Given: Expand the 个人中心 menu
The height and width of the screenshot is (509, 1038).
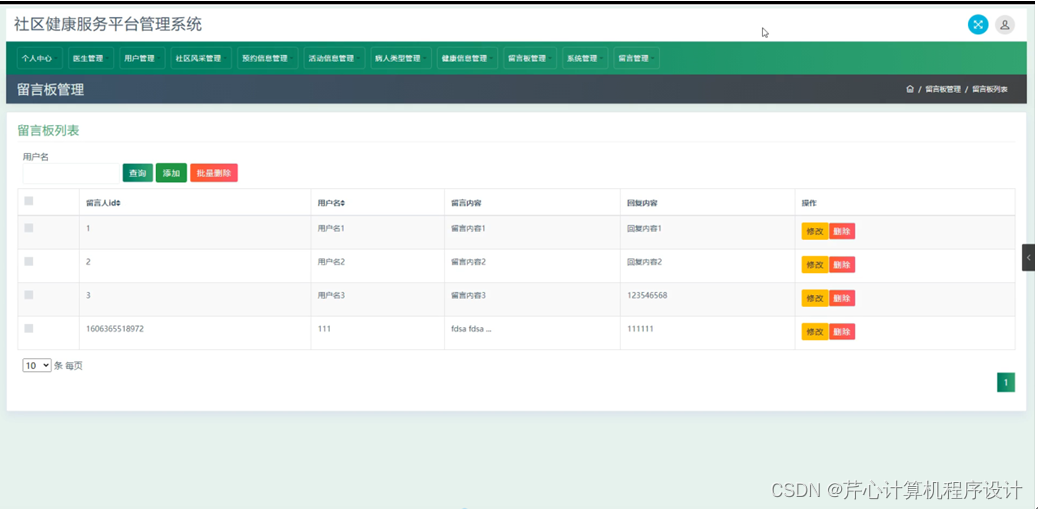Looking at the screenshot, I should (x=39, y=58).
